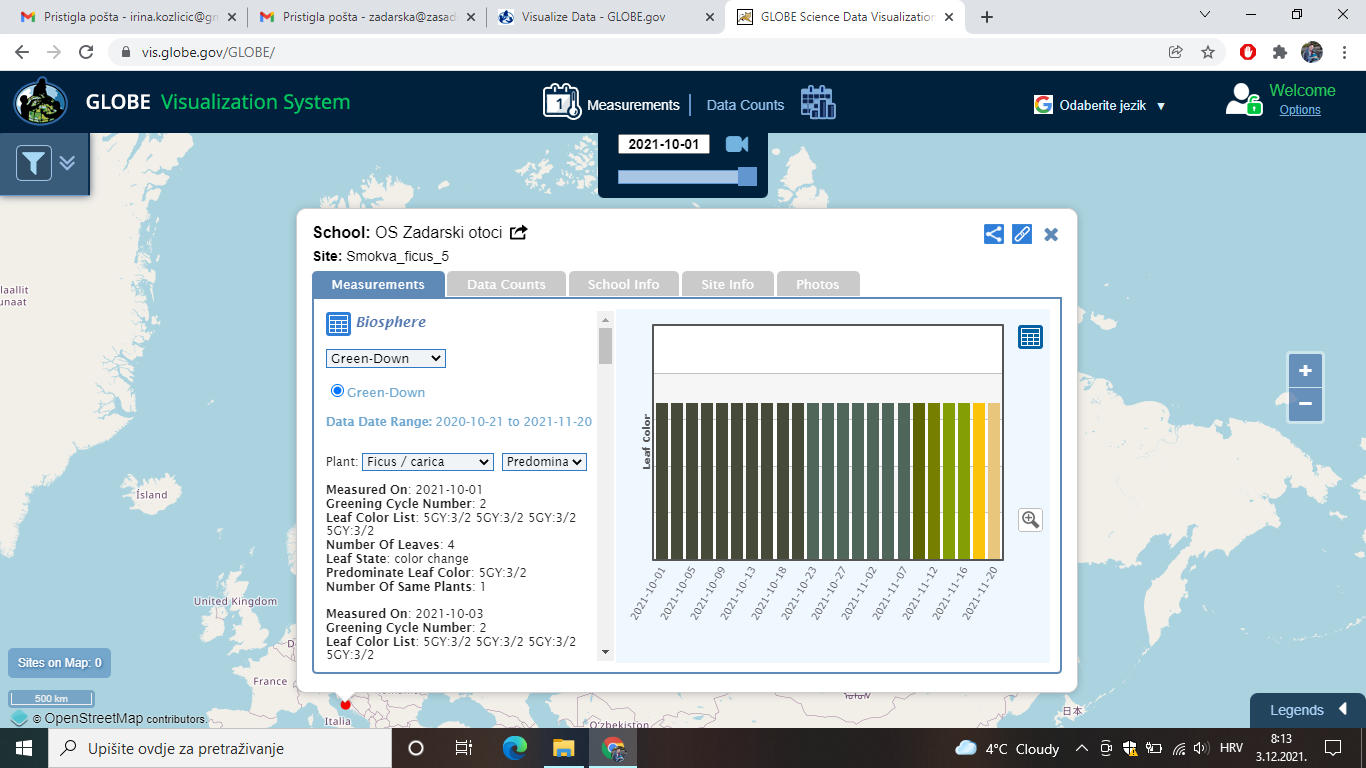The height and width of the screenshot is (768, 1366).
Task: Click the chain link icon in popup
Action: 1021,234
